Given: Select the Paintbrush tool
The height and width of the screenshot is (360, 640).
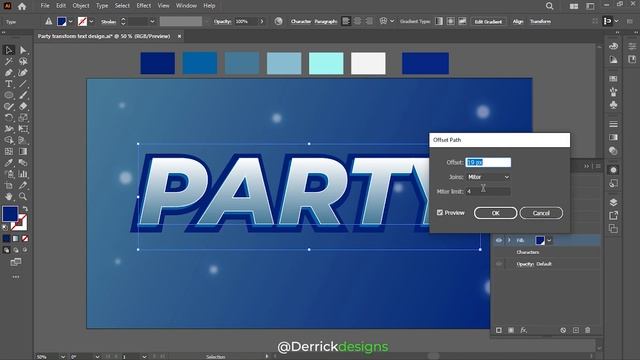Looking at the screenshot, I should 23,95.
